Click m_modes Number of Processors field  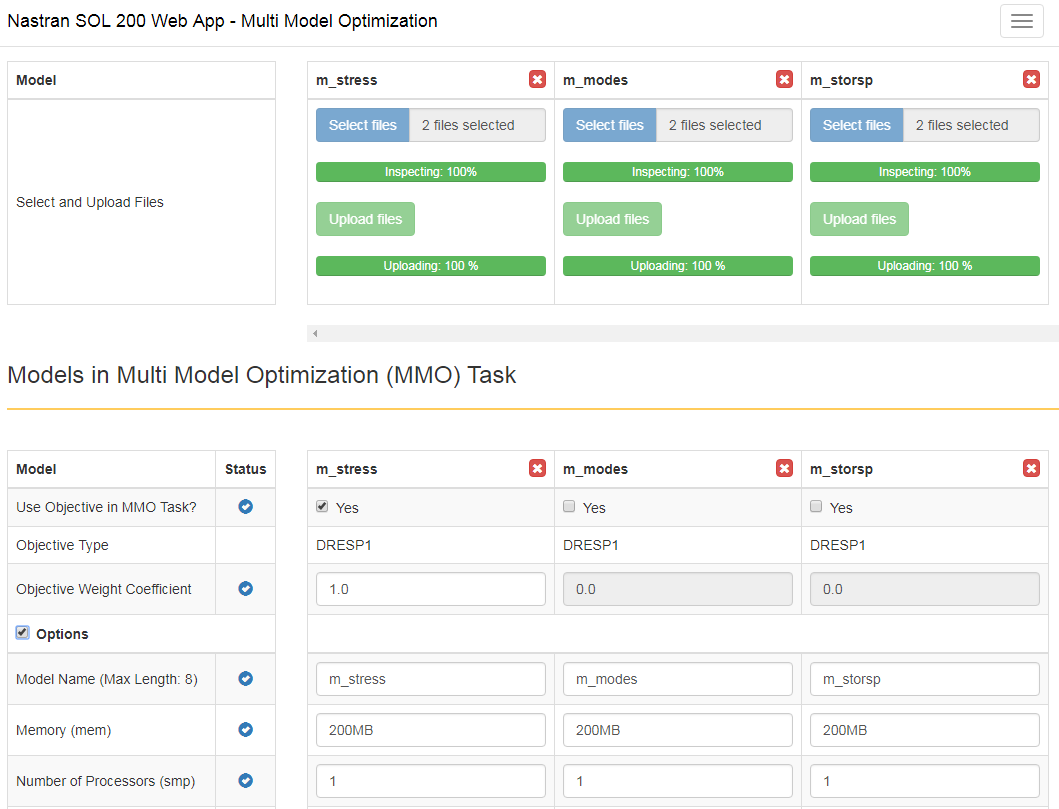pyautogui.click(x=678, y=781)
